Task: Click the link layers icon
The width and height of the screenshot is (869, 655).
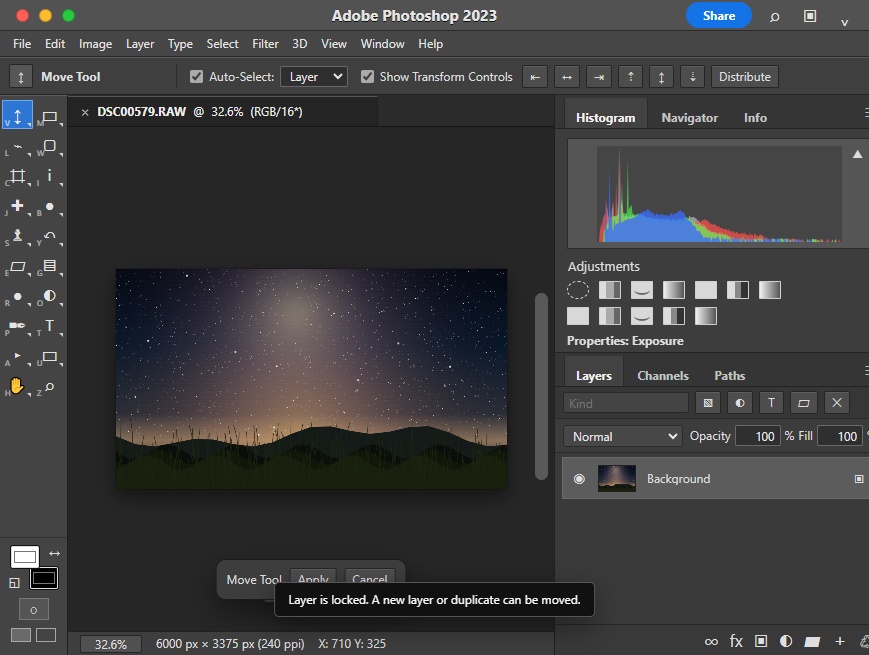Action: pyautogui.click(x=711, y=642)
